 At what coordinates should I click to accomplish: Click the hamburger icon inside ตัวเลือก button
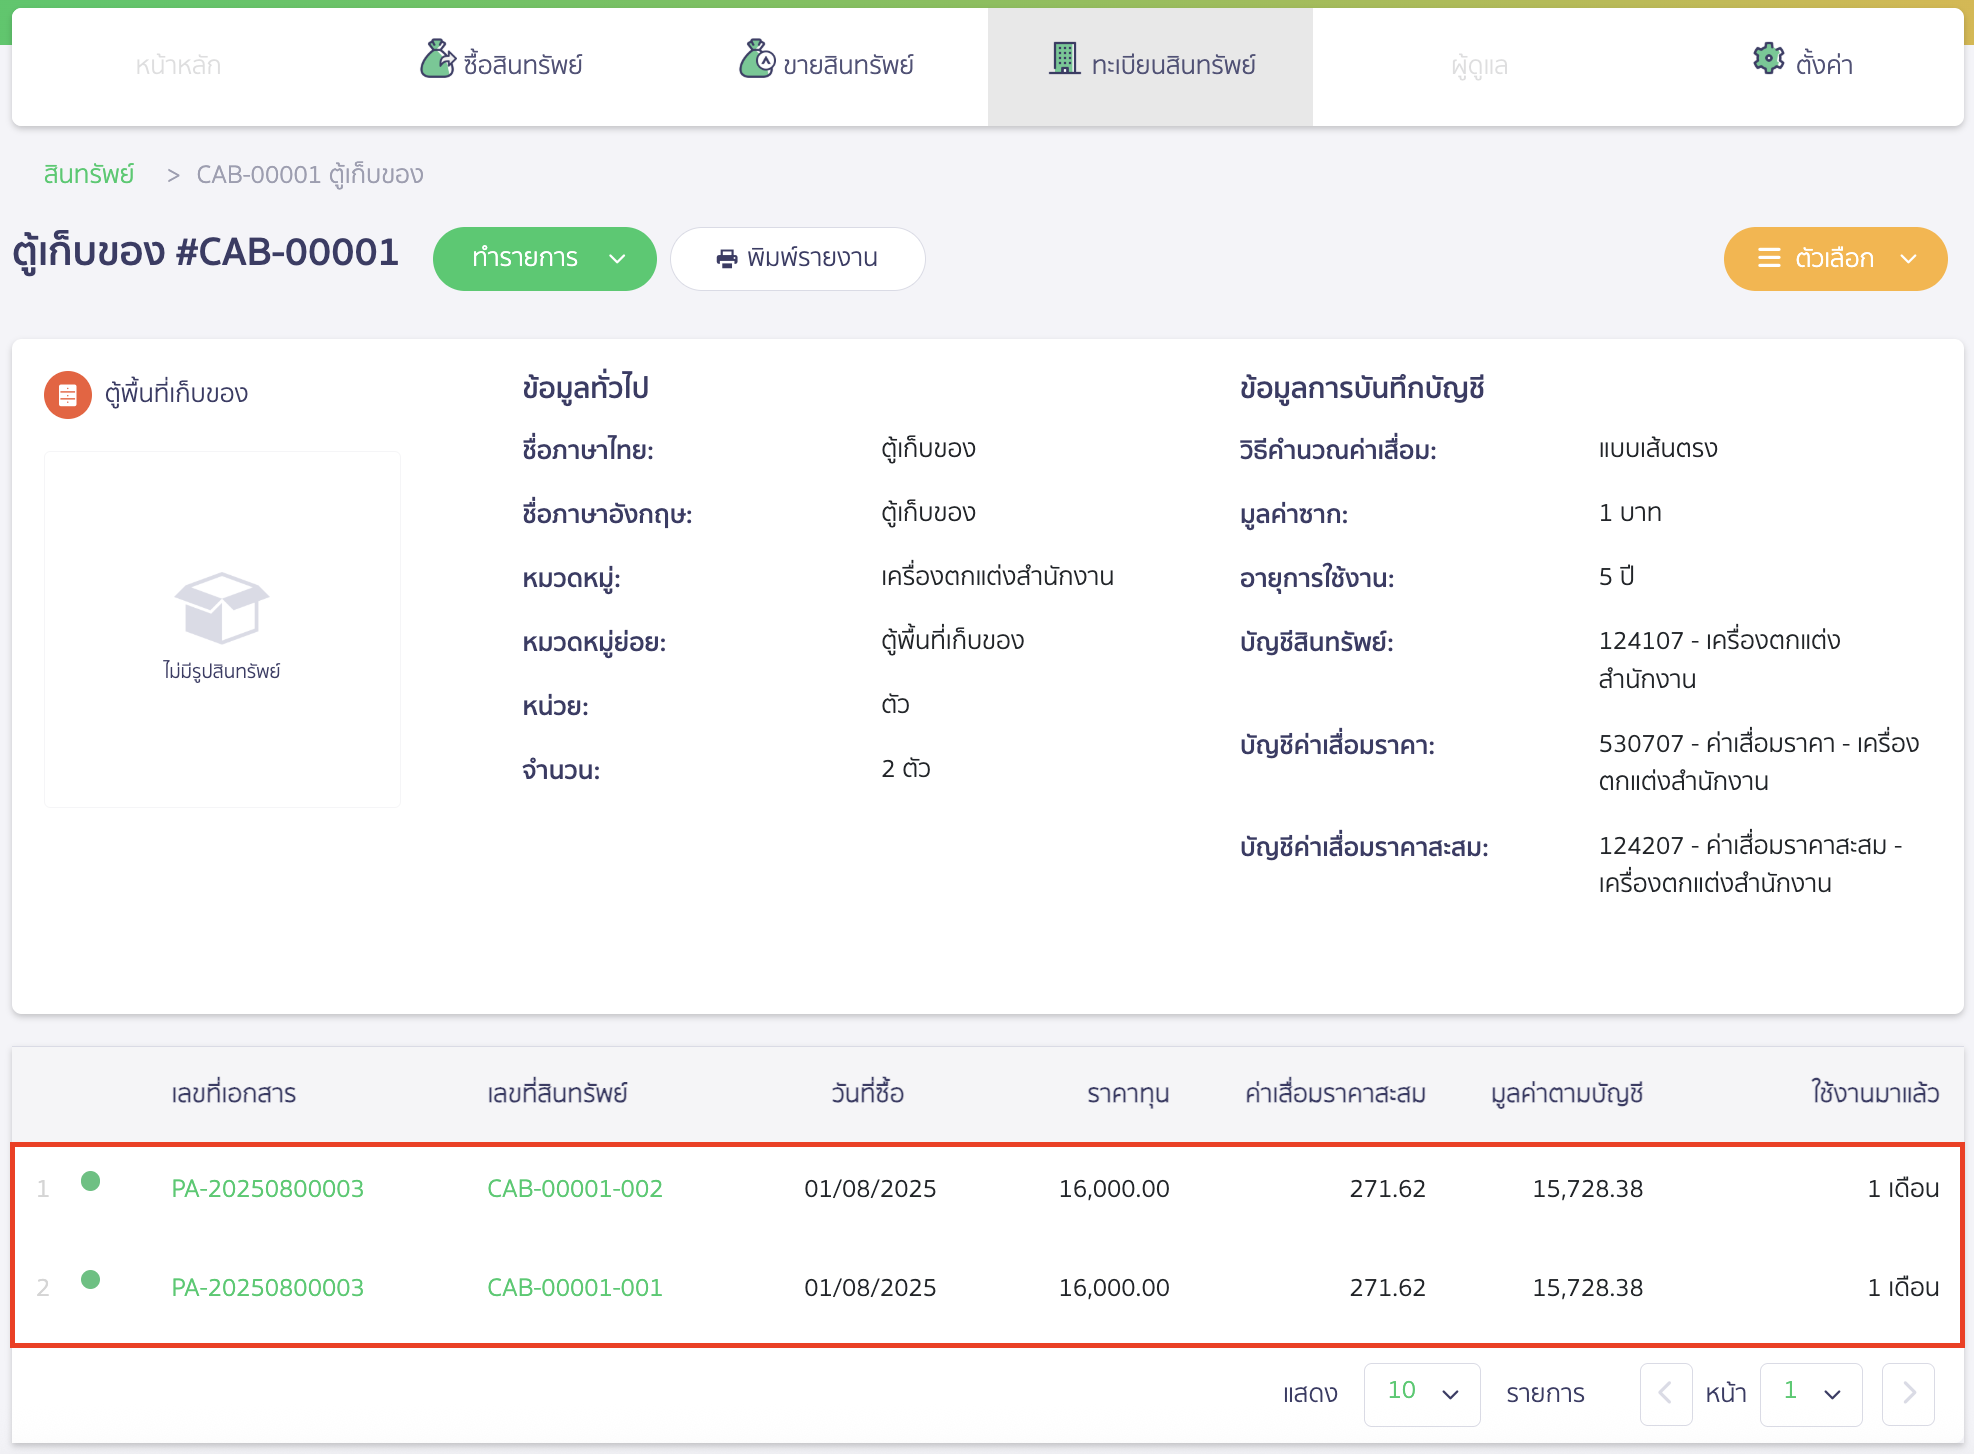pos(1770,258)
